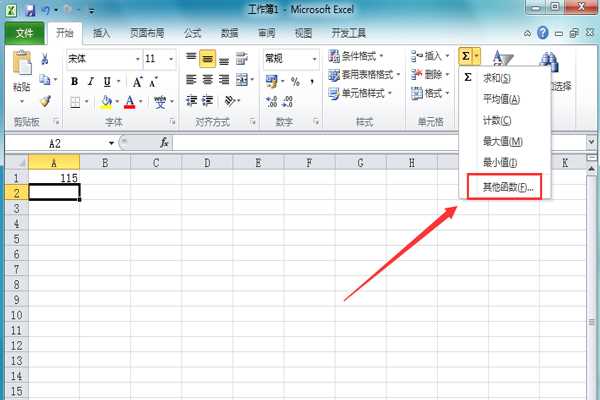The image size is (600, 400).
Task: Switch to the 公式 tab
Action: [x=193, y=33]
